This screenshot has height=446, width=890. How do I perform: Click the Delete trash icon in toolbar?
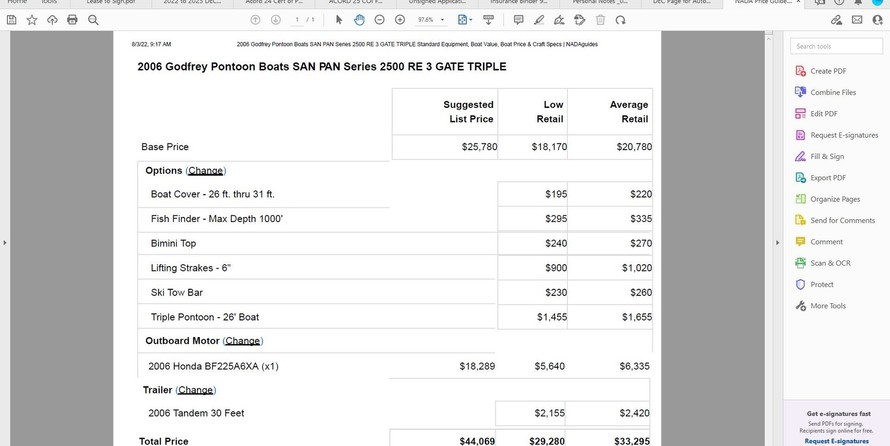click(x=600, y=19)
